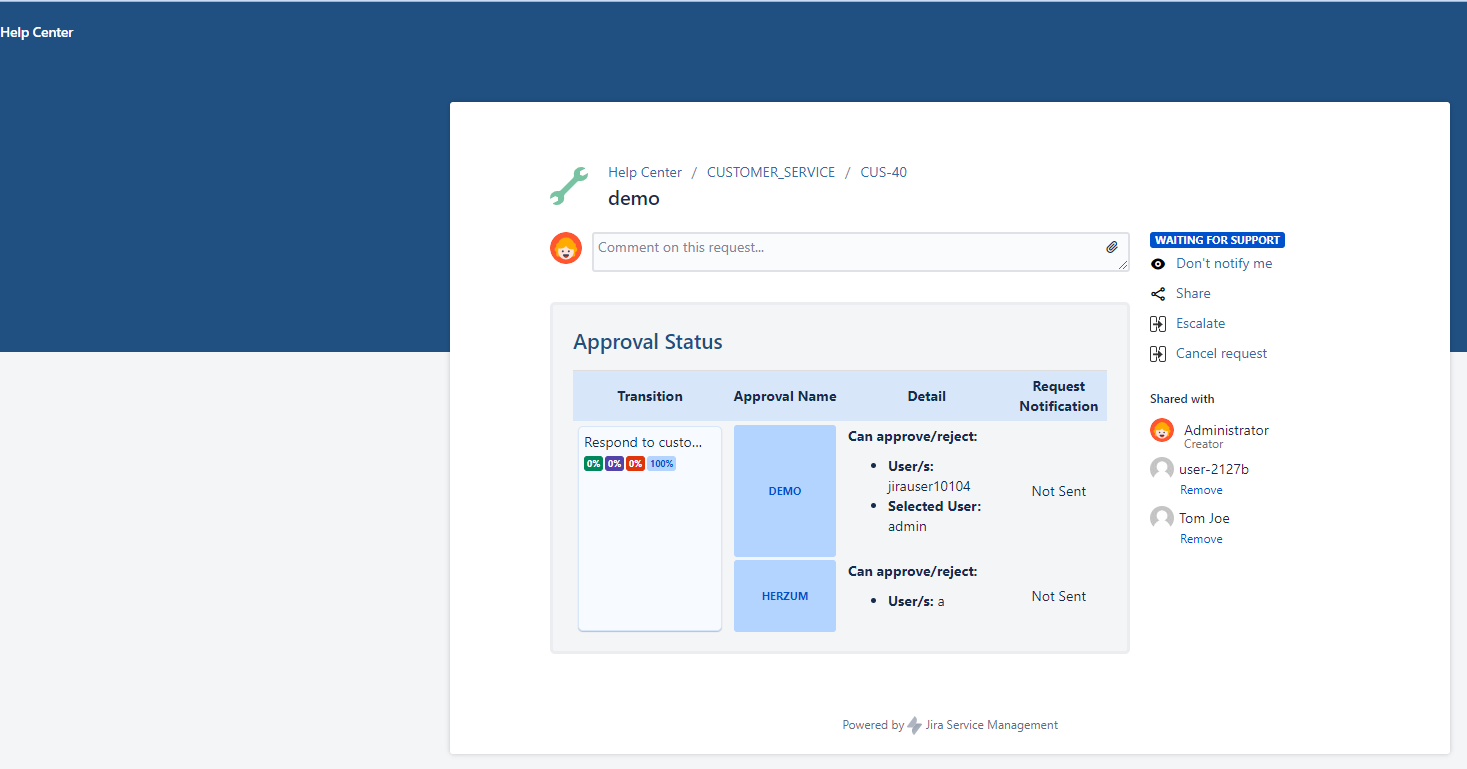Select the HERZUM approval name block
The image size is (1467, 769).
tap(785, 596)
